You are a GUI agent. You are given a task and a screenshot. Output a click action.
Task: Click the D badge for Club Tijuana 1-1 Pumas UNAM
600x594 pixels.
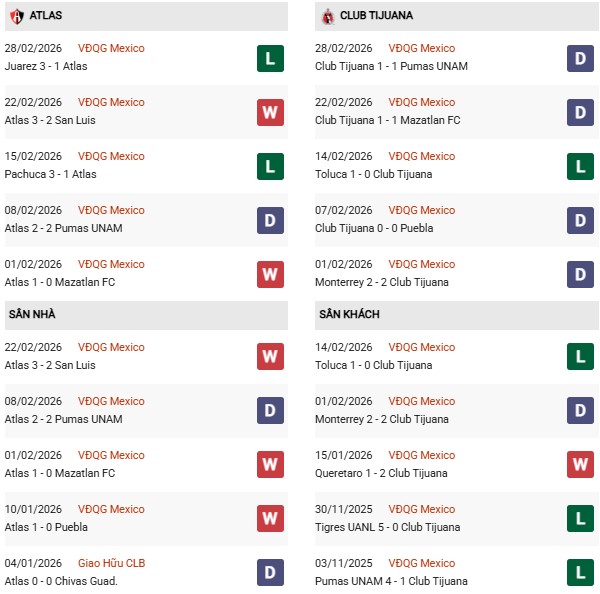(x=580, y=58)
